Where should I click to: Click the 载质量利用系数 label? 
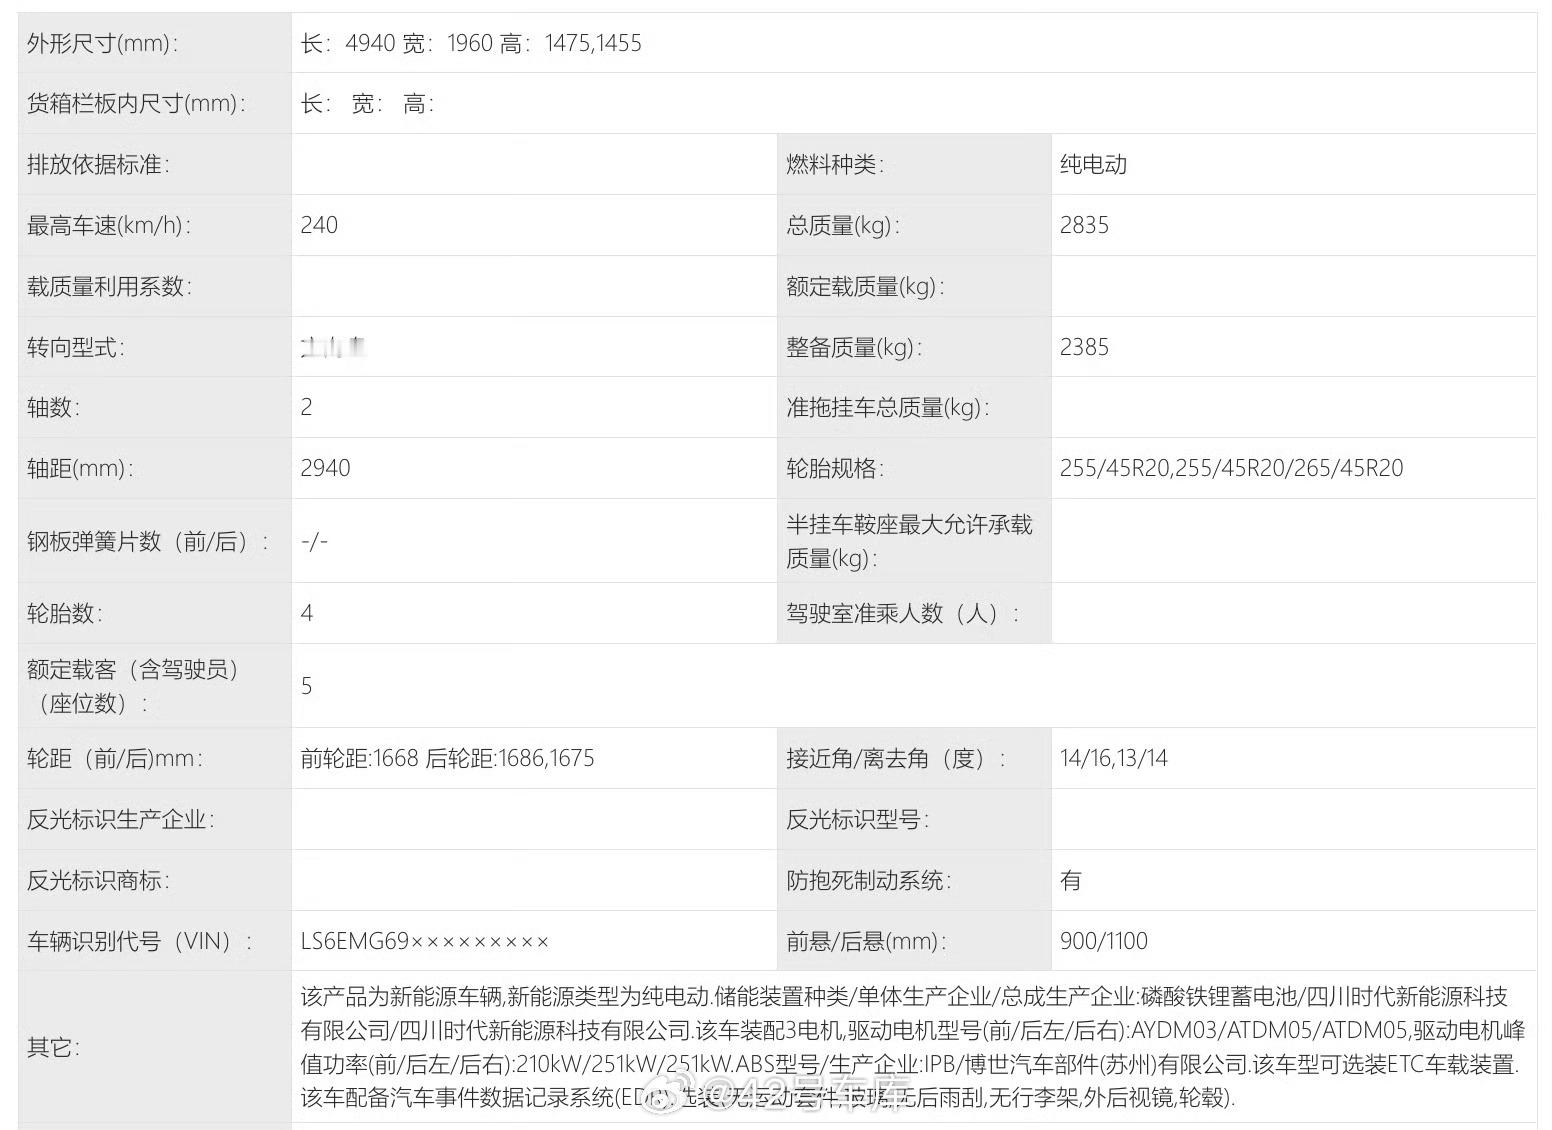109,287
